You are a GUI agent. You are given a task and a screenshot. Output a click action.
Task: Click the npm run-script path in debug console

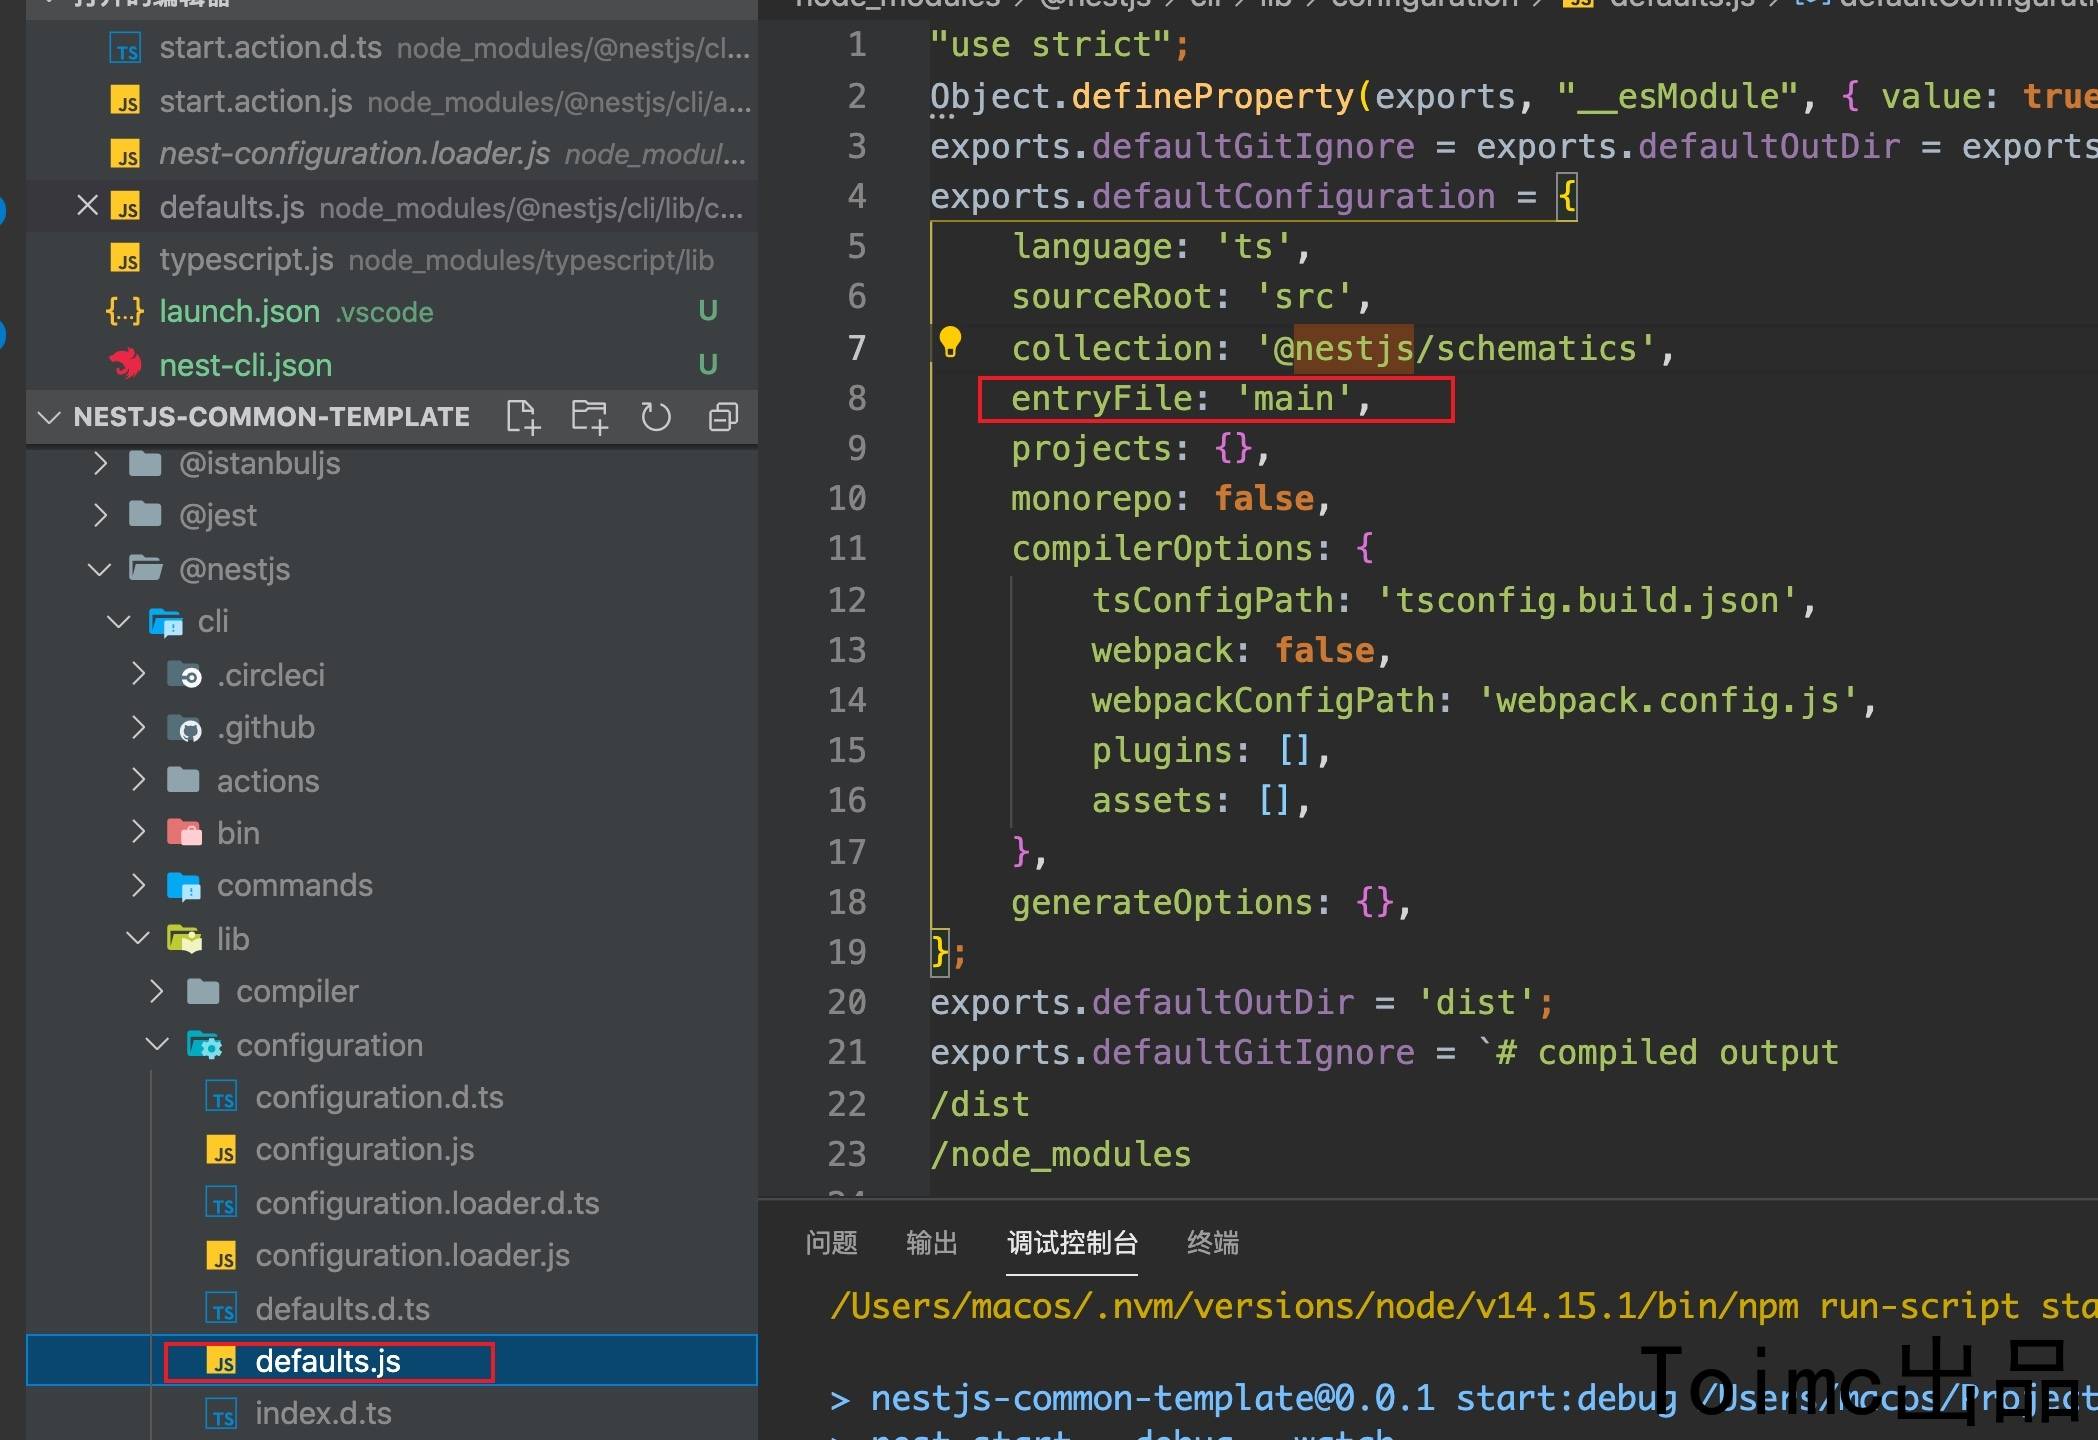tap(1463, 1306)
